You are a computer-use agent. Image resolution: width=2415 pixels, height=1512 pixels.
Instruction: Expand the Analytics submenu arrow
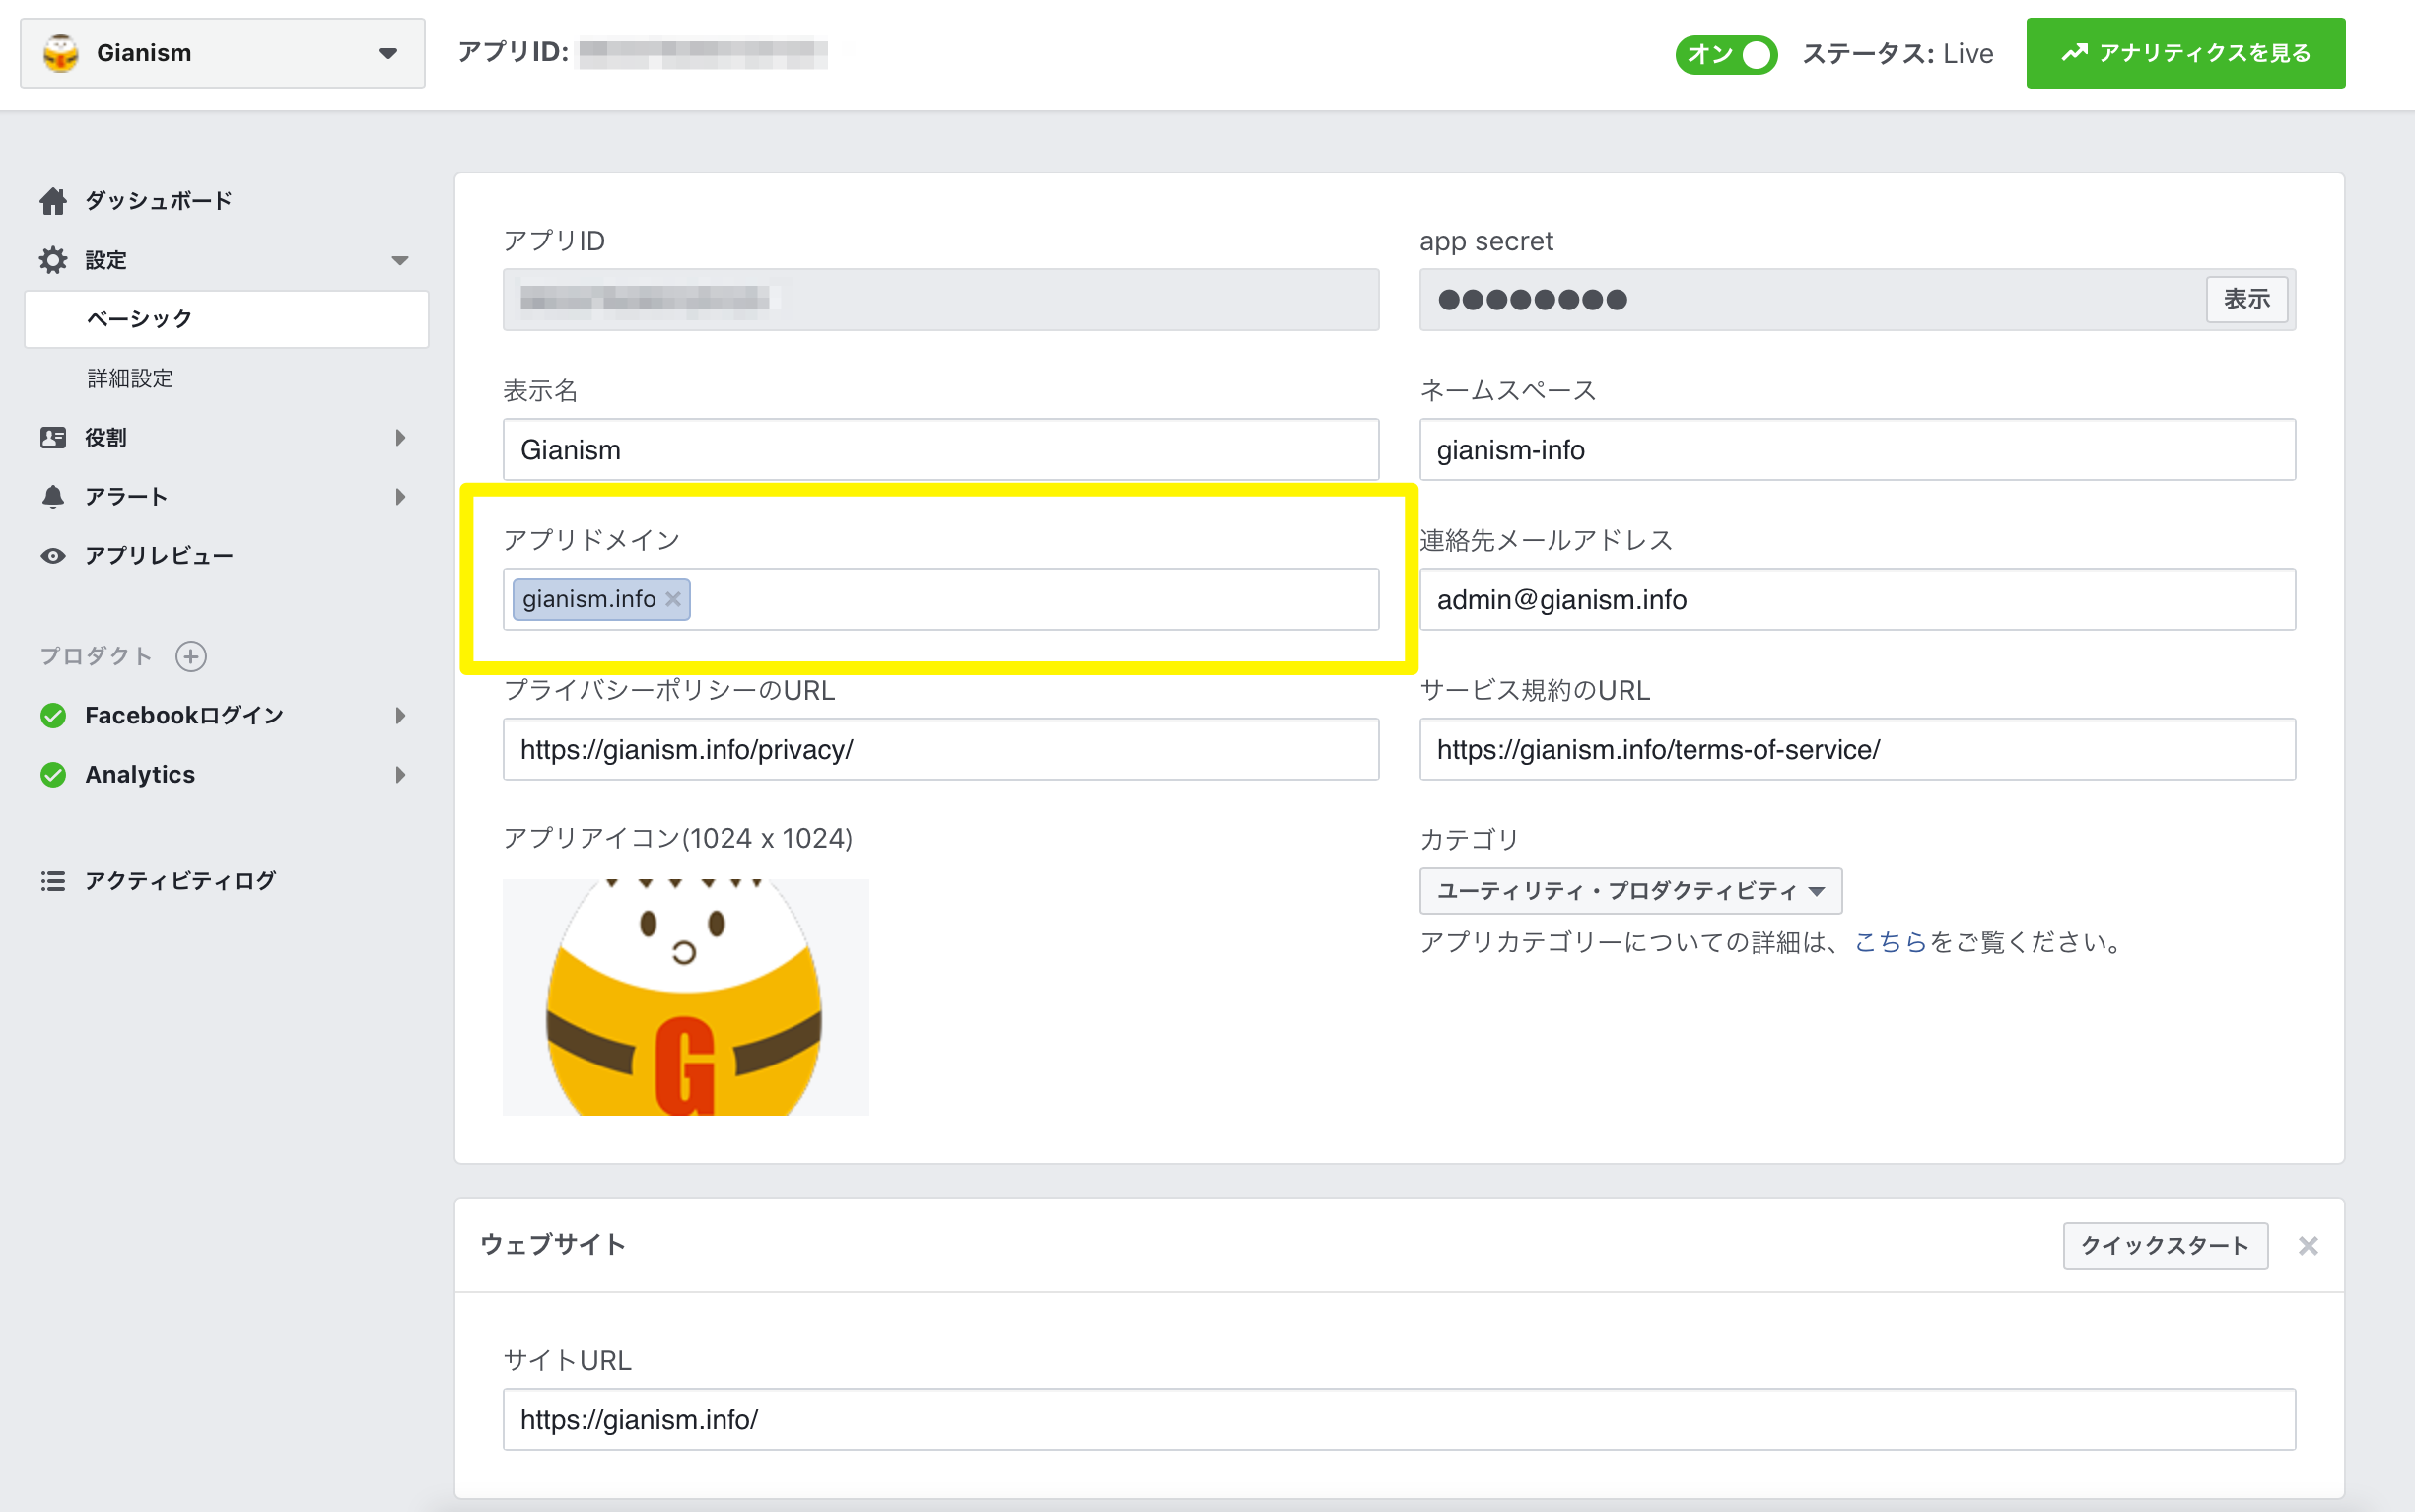tap(401, 774)
